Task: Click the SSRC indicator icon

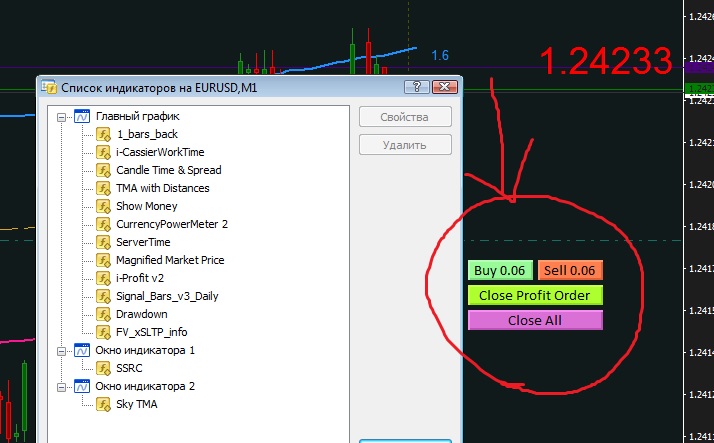Action: click(x=103, y=368)
